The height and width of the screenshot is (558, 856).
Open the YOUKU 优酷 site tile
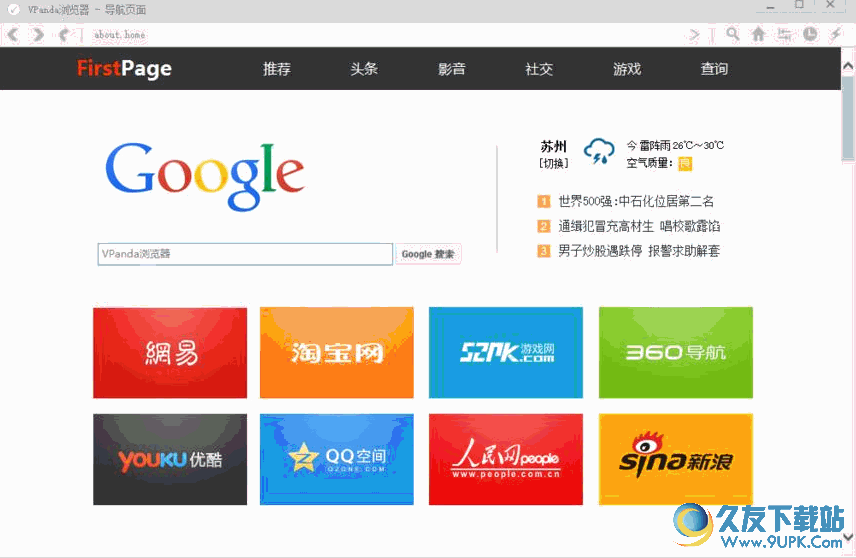pos(170,459)
